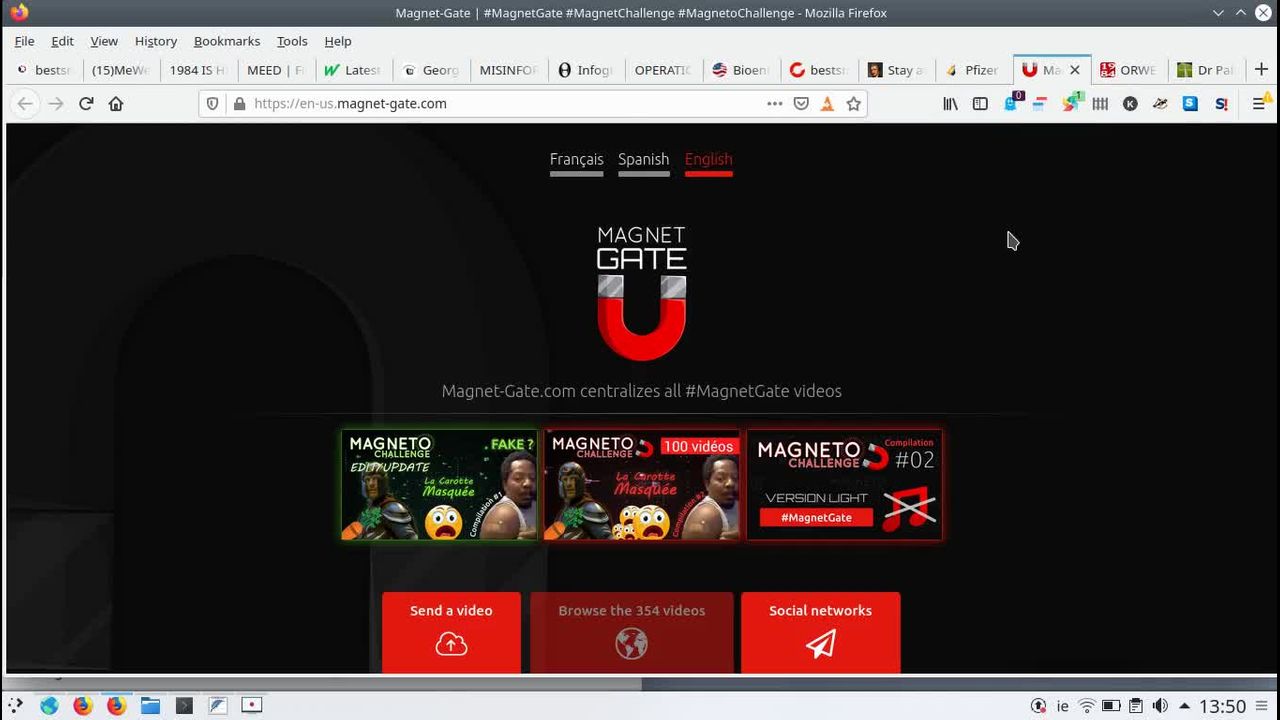Show hidden system tray icons arrow

(x=1184, y=706)
